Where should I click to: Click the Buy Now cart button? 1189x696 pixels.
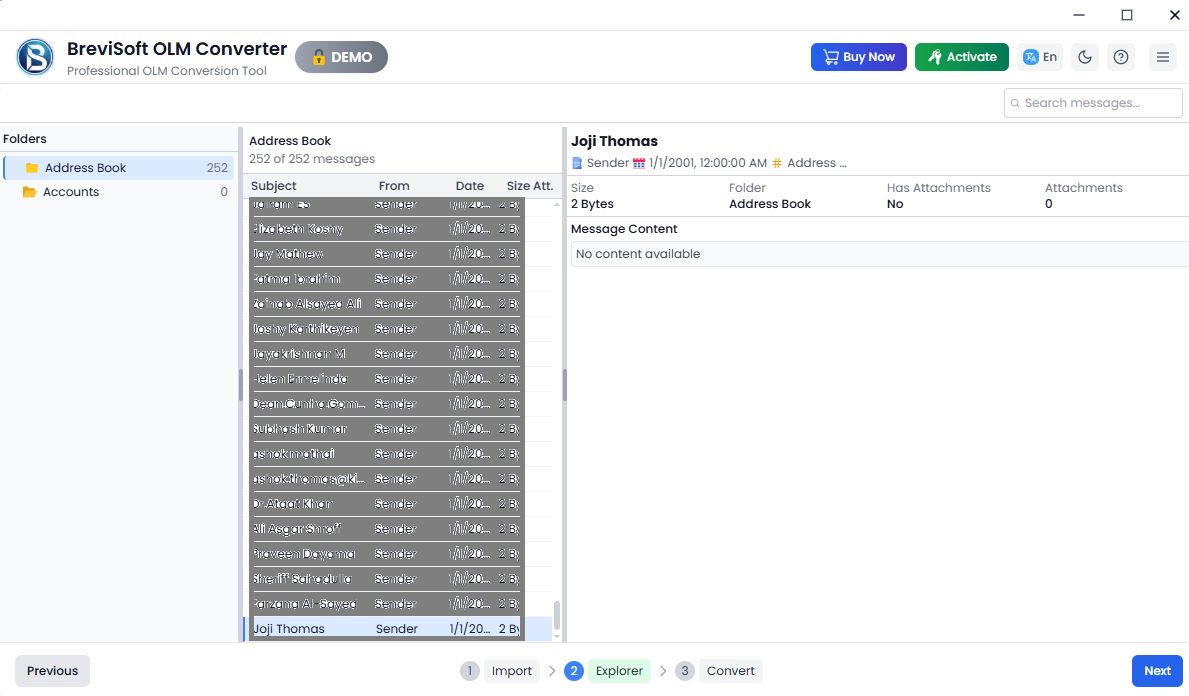coord(858,57)
